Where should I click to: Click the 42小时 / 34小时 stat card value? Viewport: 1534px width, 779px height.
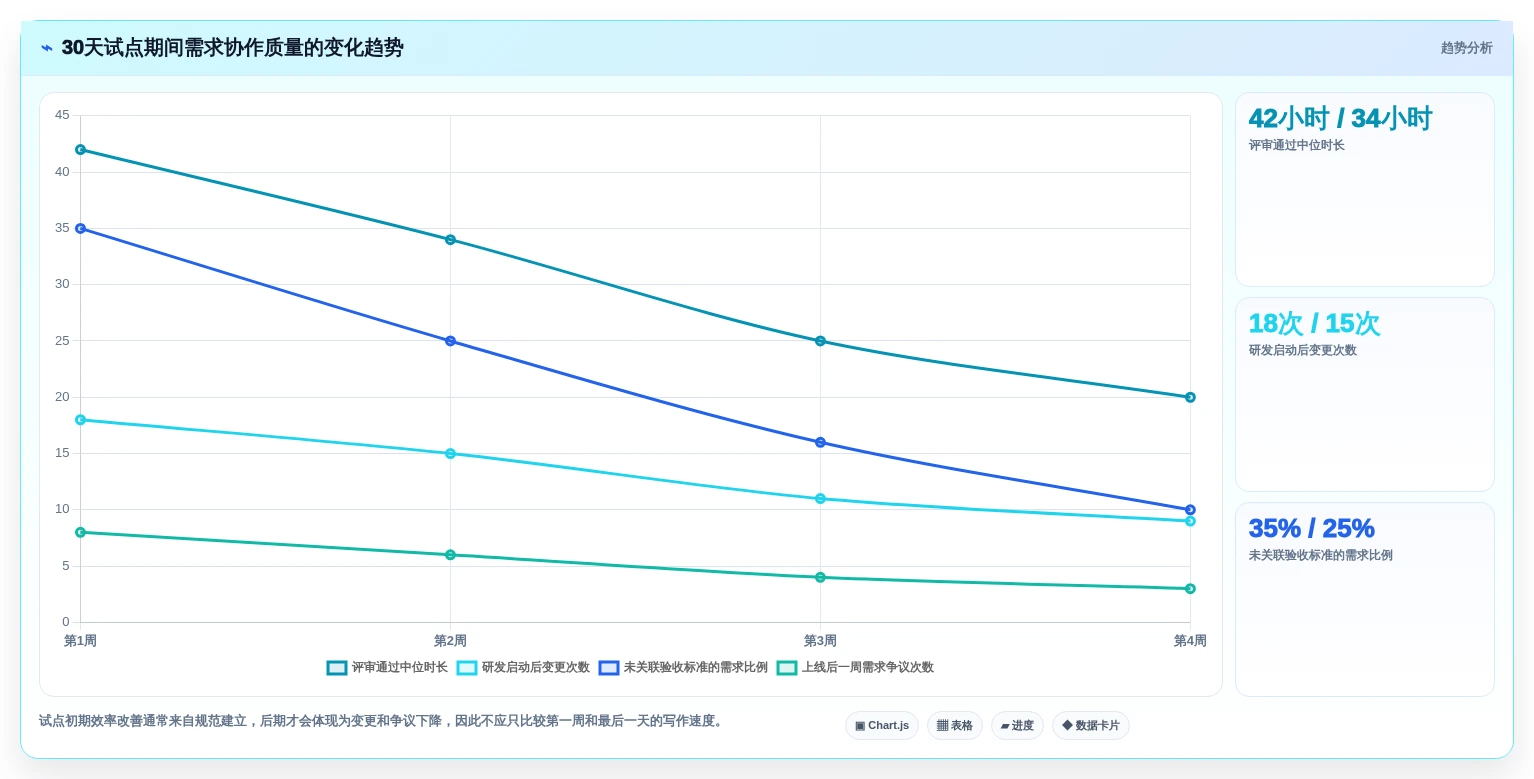(x=1340, y=119)
